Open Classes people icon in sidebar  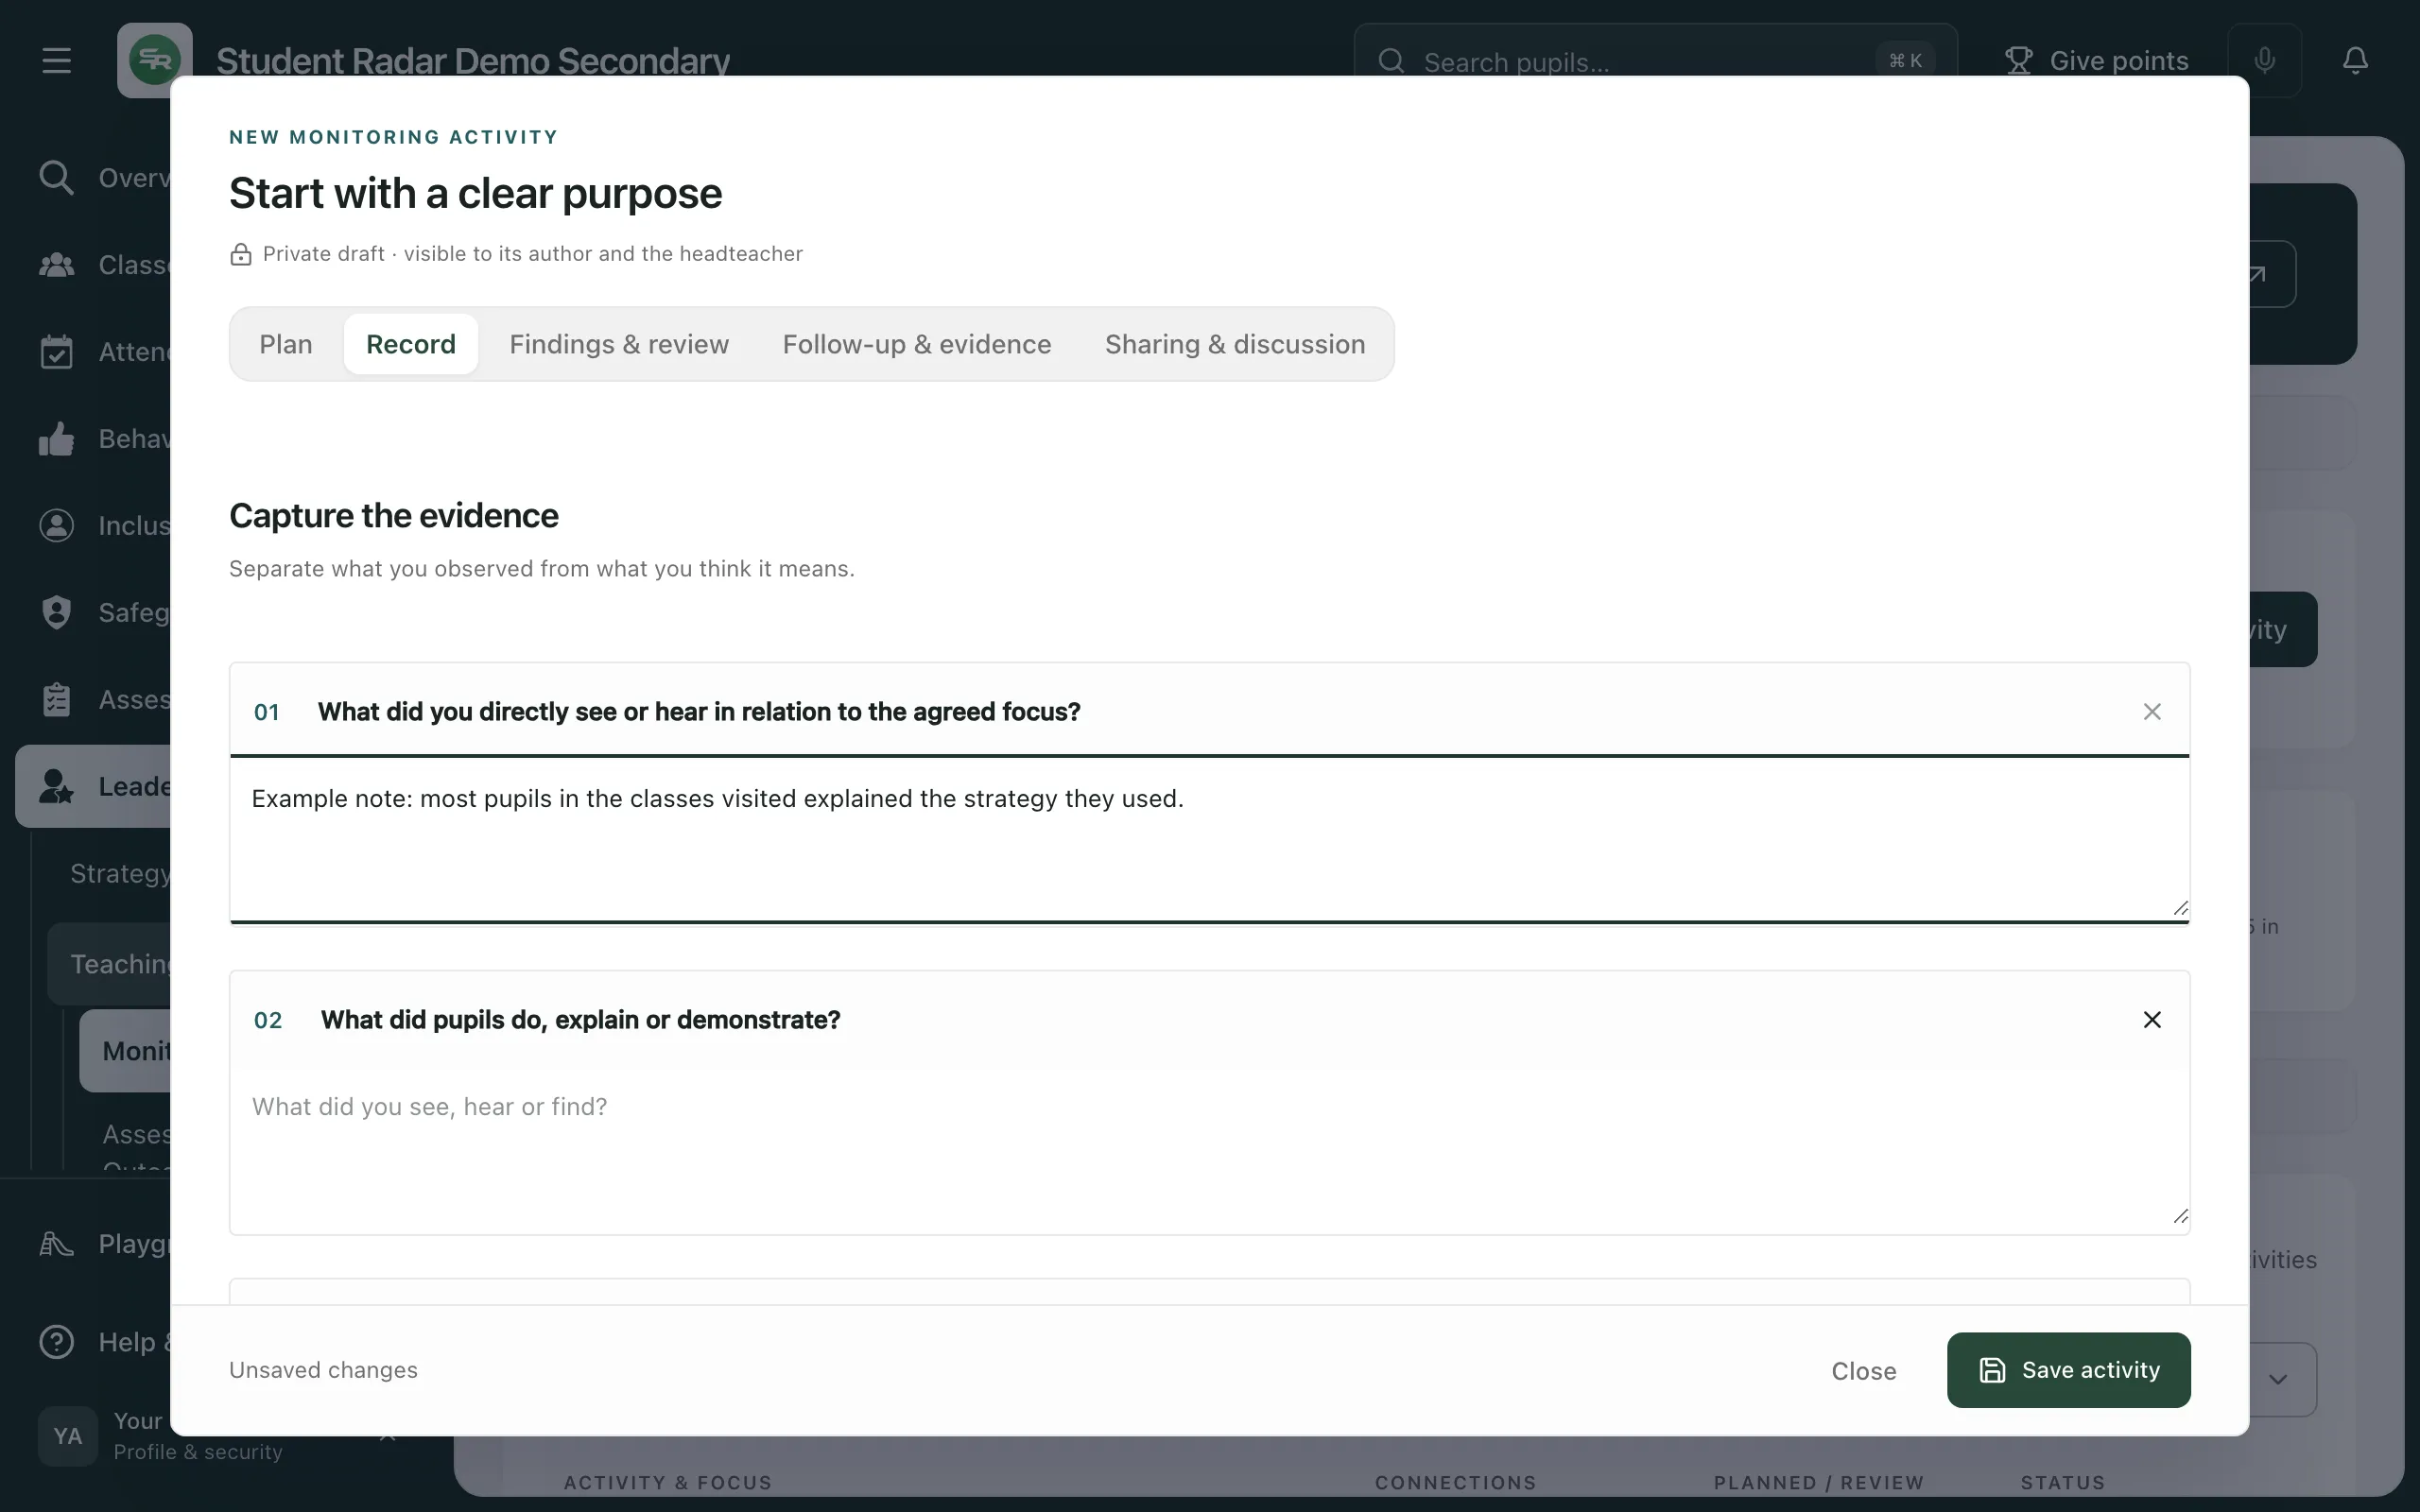pos(56,265)
